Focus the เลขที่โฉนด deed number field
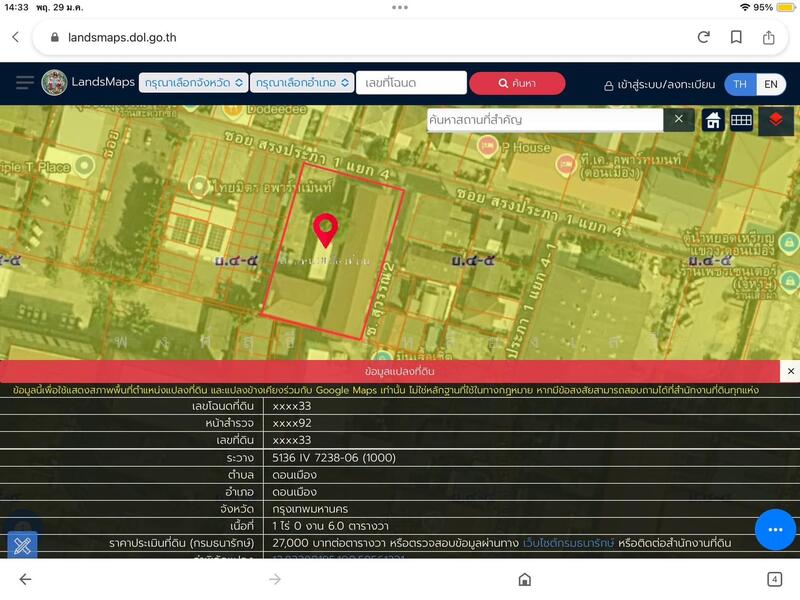This screenshot has height=600, width=800. click(411, 83)
